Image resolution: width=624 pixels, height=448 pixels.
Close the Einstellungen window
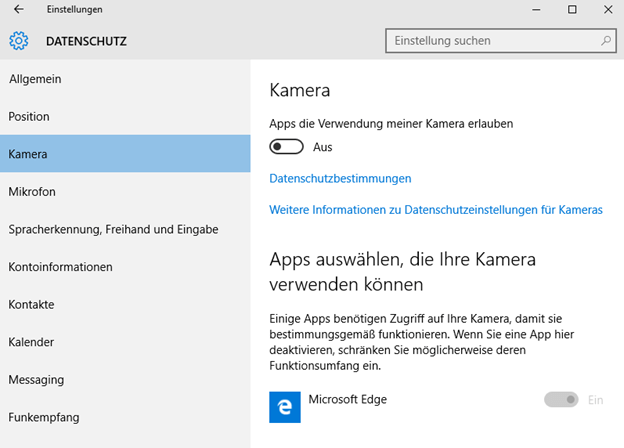pyautogui.click(x=608, y=9)
